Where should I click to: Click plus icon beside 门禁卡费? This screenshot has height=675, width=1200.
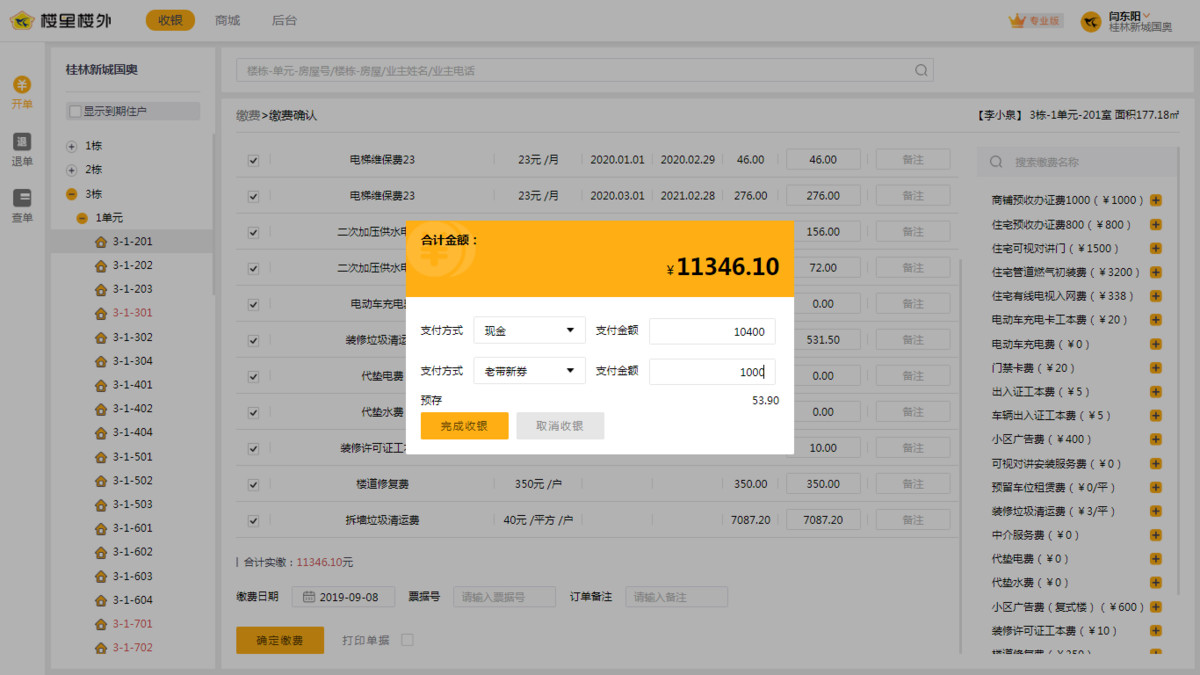click(x=1156, y=368)
